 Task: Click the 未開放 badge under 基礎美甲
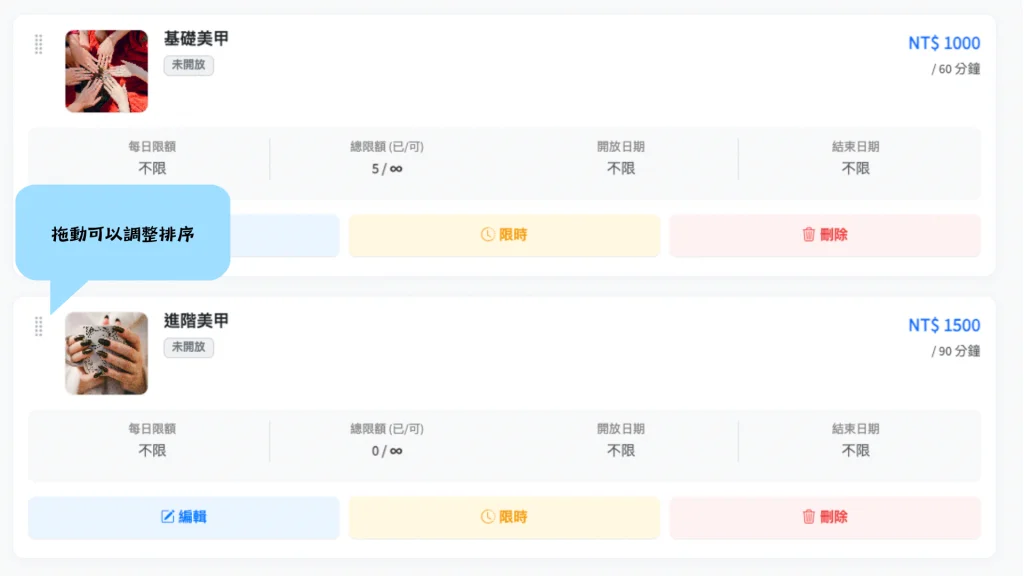click(189, 66)
